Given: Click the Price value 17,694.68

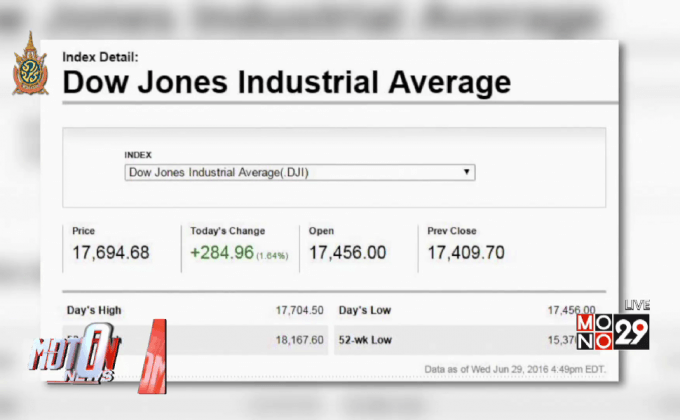Looking at the screenshot, I should [110, 253].
